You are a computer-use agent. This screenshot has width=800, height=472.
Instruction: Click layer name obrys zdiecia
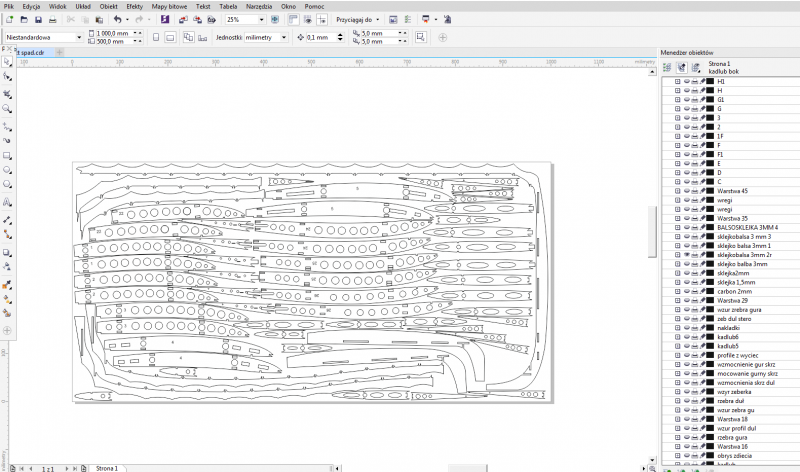point(734,456)
